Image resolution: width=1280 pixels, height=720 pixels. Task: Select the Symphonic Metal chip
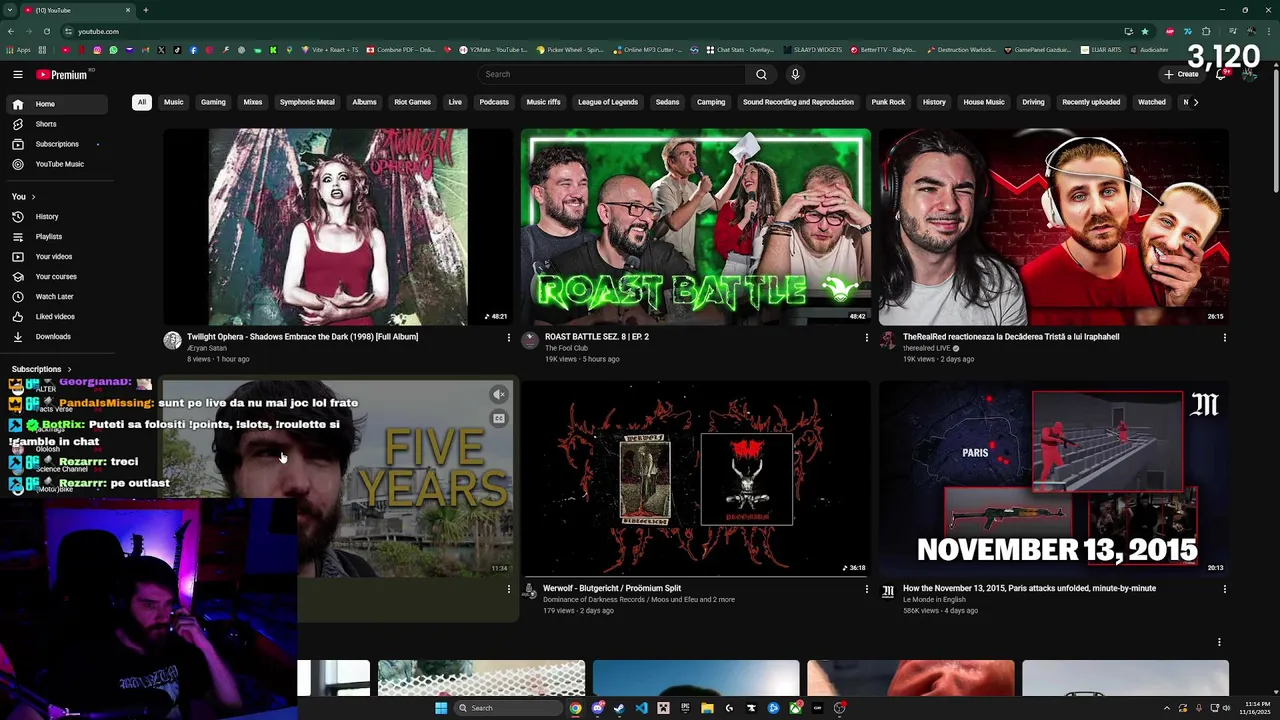(307, 102)
